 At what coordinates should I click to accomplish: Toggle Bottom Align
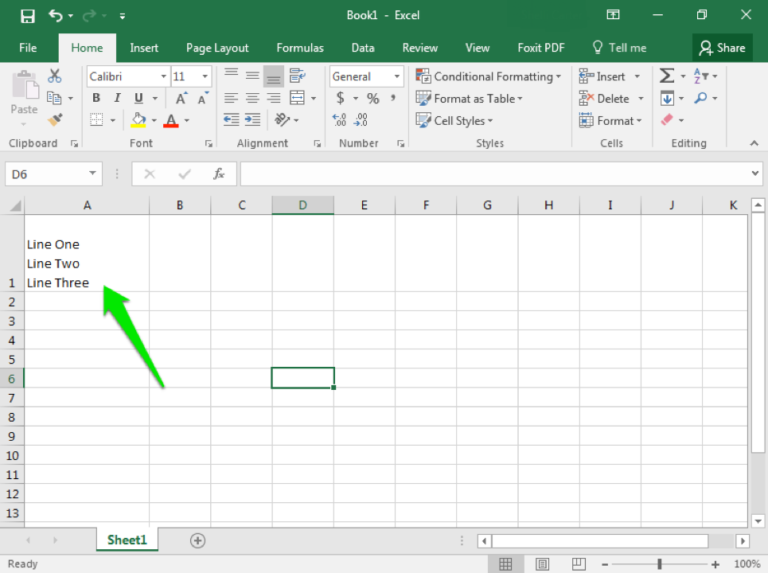click(274, 76)
